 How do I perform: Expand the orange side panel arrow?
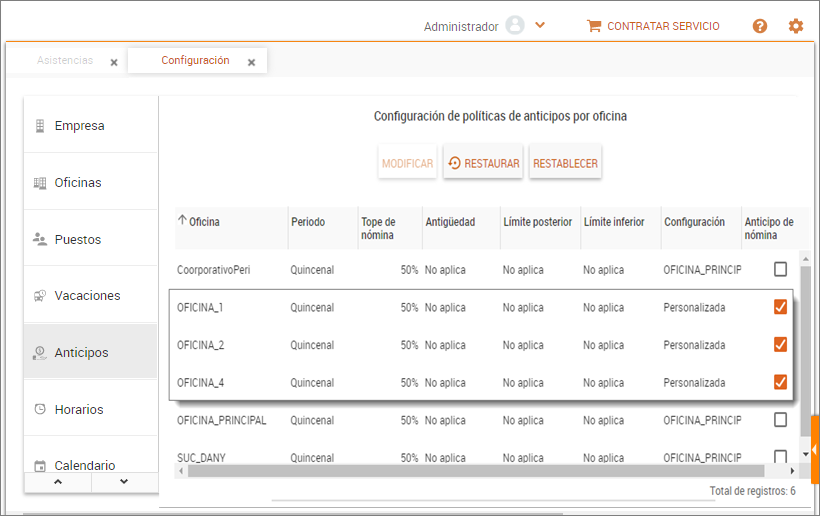814,450
